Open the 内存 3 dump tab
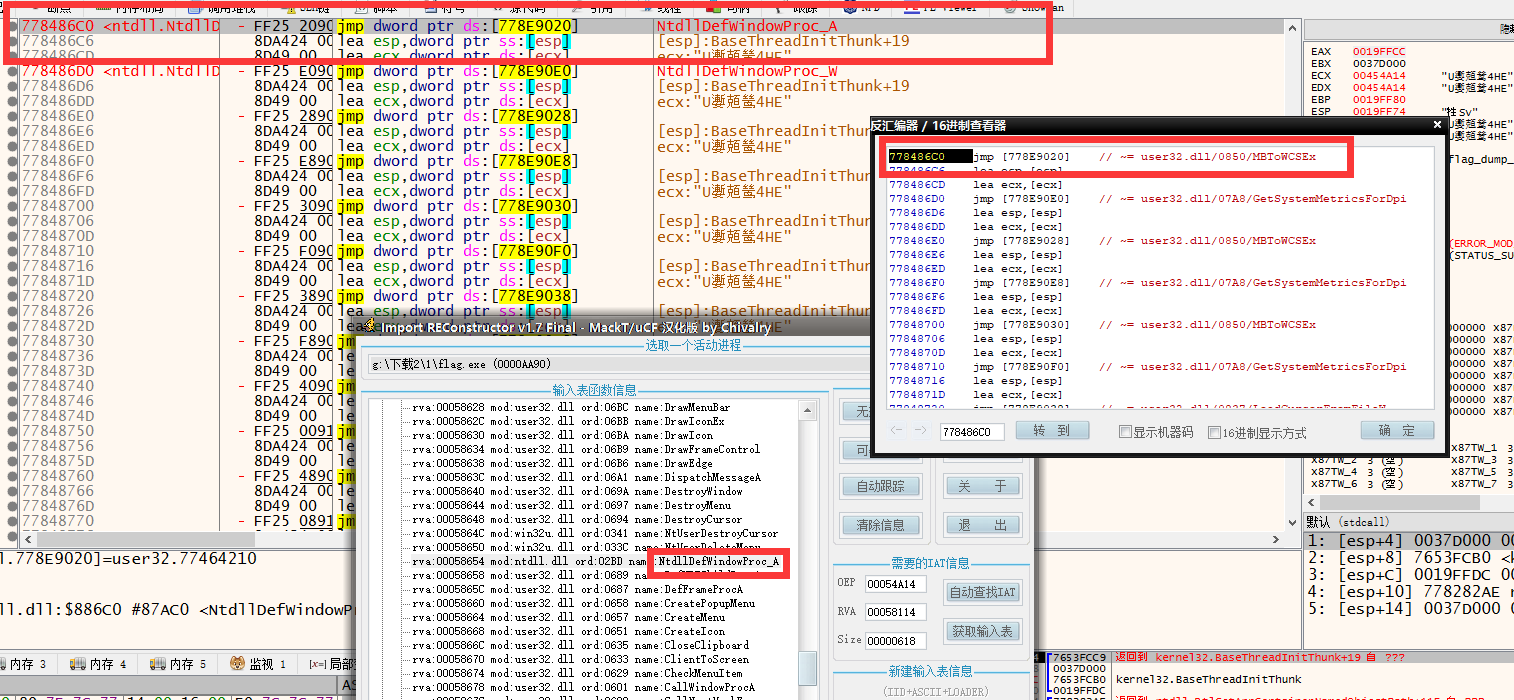 coord(28,664)
